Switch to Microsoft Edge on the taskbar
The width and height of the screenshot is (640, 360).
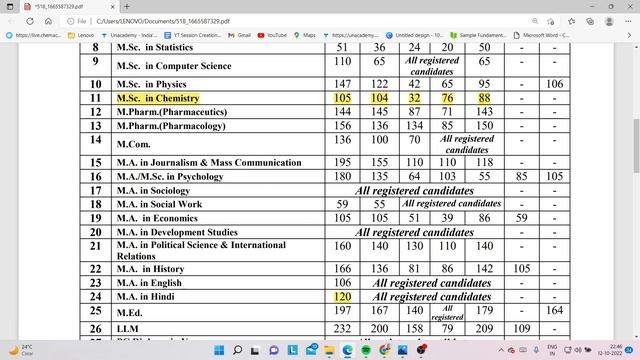pyautogui.click(x=347, y=350)
